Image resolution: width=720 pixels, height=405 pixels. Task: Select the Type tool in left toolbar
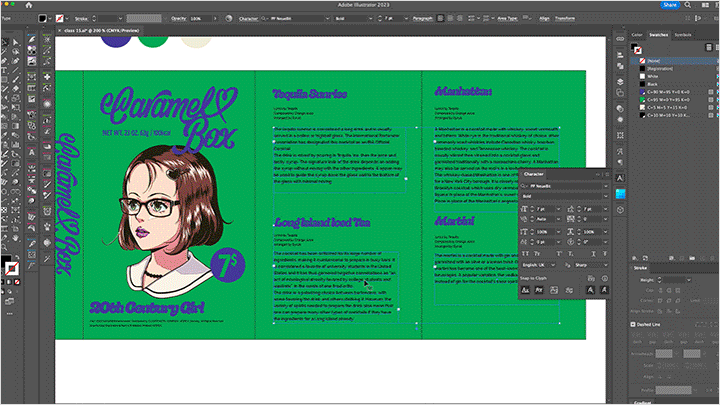(5, 70)
